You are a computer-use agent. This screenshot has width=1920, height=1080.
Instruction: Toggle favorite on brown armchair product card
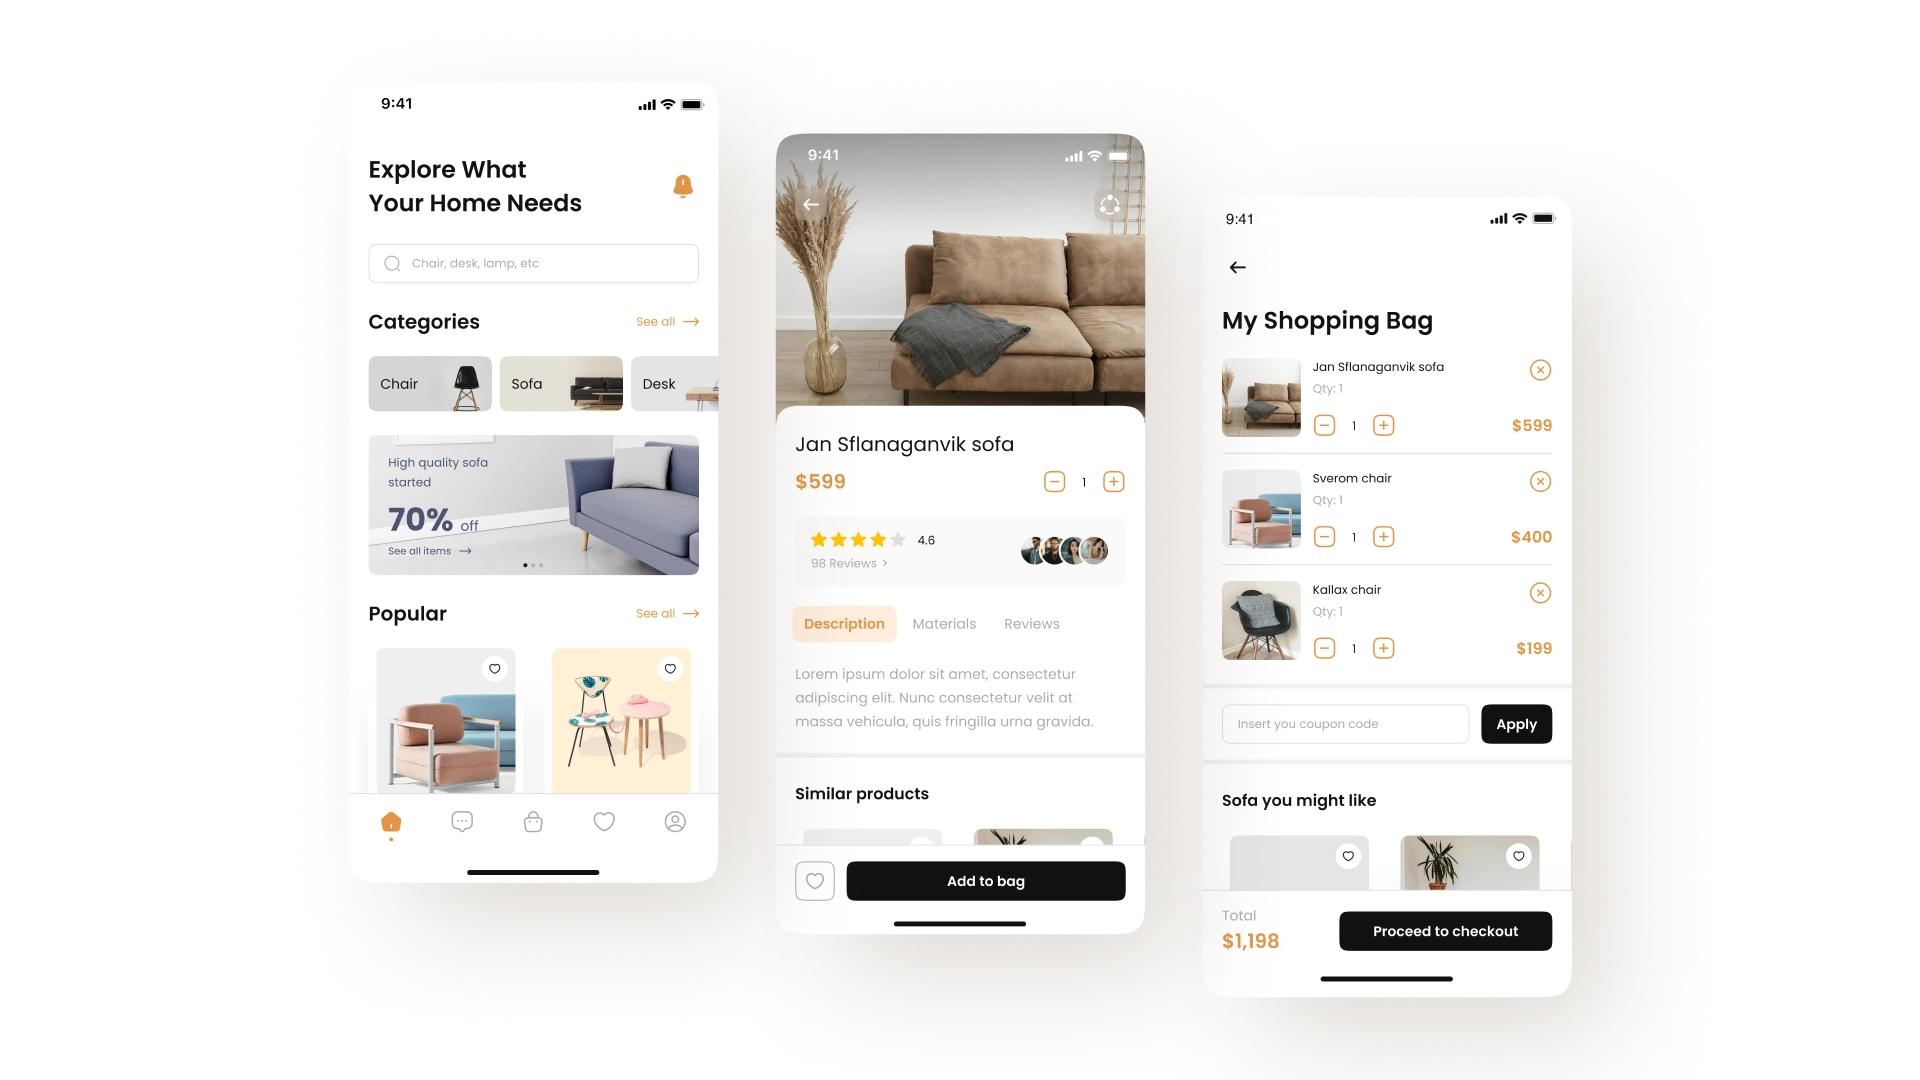495,669
